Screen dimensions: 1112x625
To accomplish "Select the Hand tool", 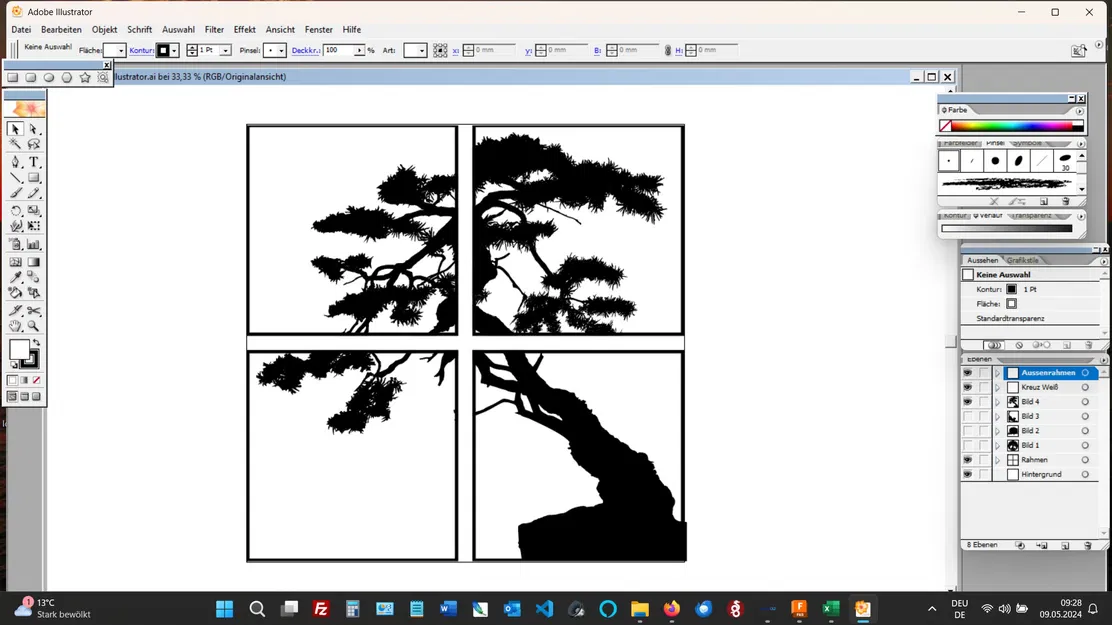I will point(15,324).
